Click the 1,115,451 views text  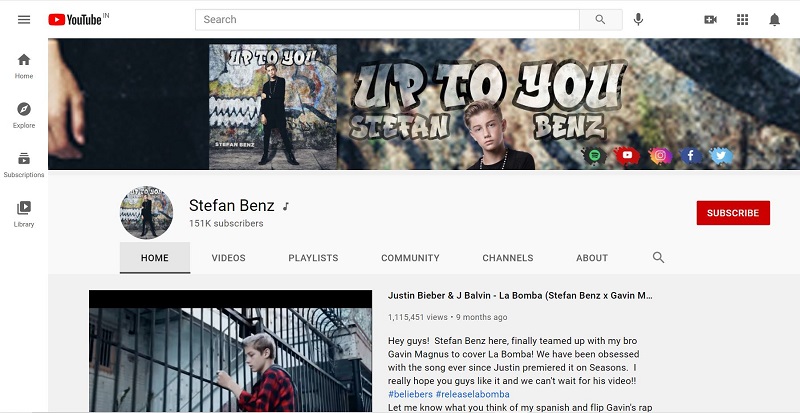click(417, 317)
